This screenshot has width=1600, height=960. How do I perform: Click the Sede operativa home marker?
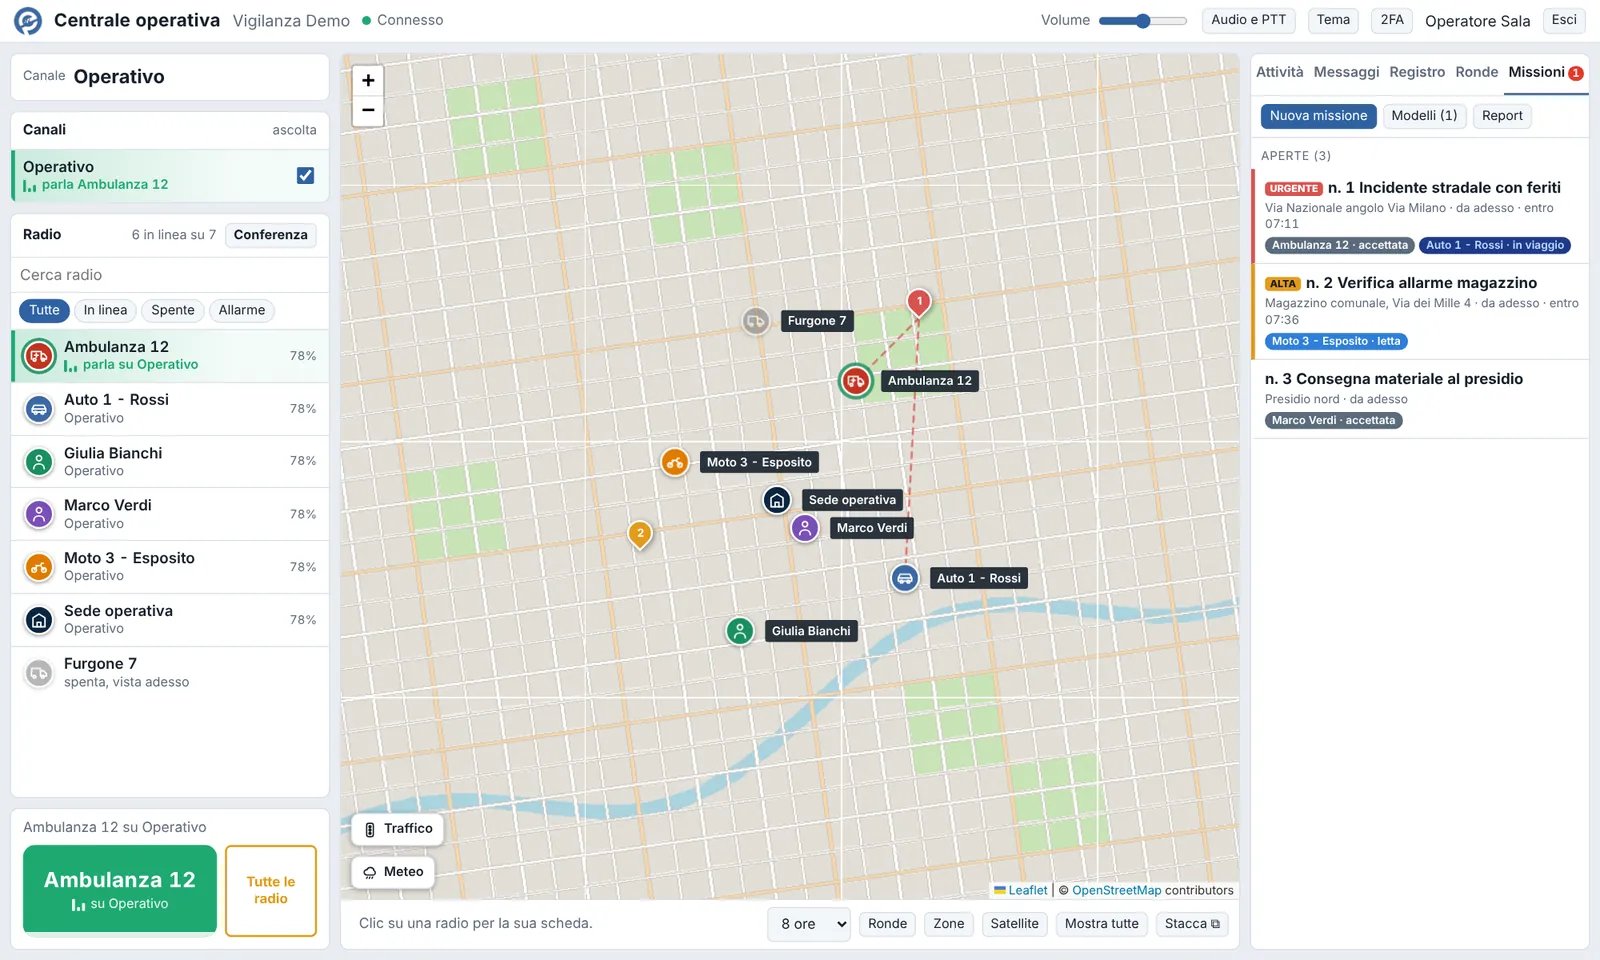point(777,500)
